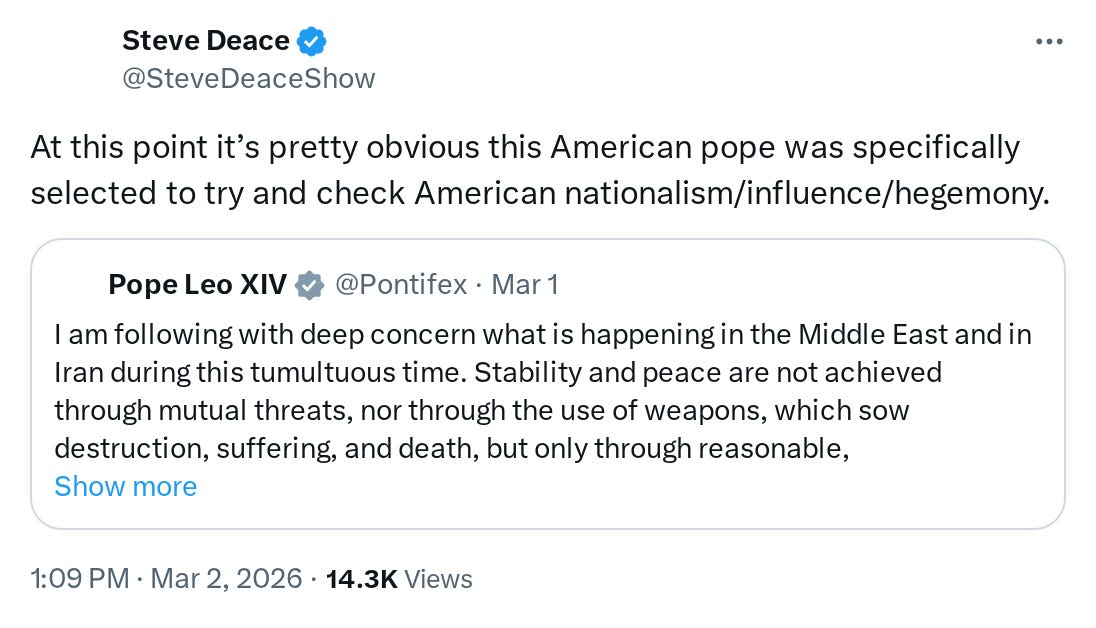
Task: Expand the quoted post with Show more
Action: point(125,486)
